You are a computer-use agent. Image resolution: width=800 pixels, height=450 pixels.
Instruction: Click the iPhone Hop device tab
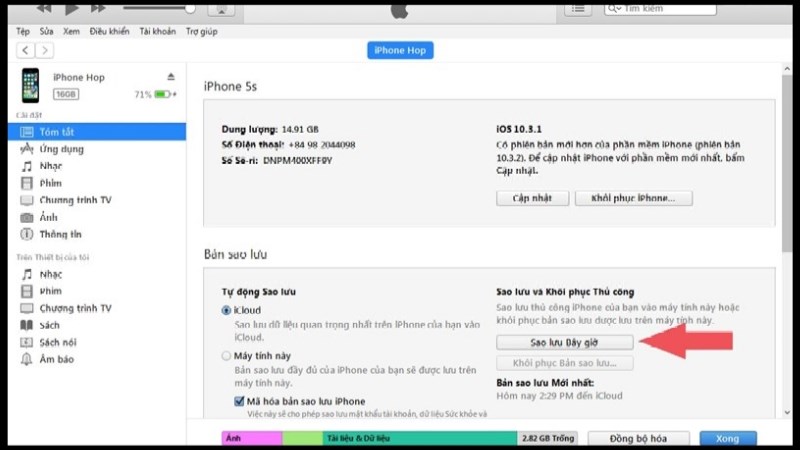[x=400, y=51]
